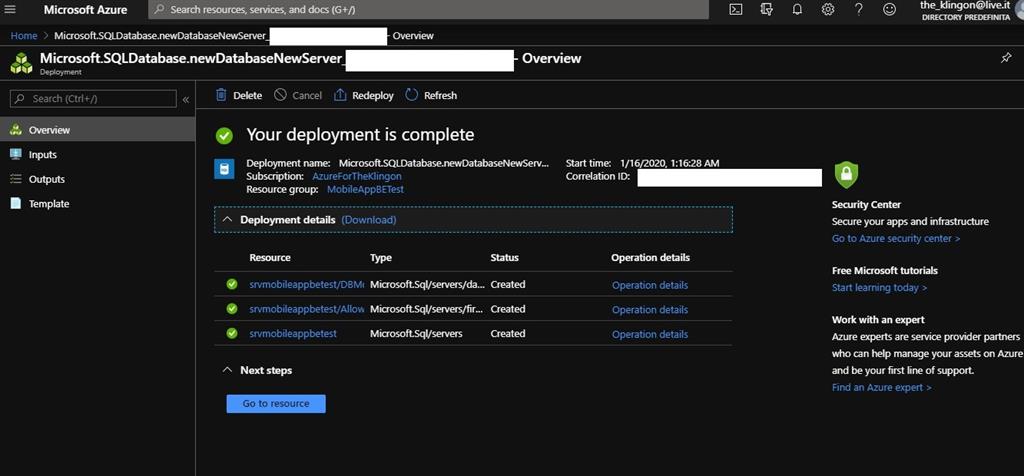This screenshot has width=1024, height=476.
Task: Click status check for srvmobileappbetest/DBM row
Action: click(x=232, y=284)
